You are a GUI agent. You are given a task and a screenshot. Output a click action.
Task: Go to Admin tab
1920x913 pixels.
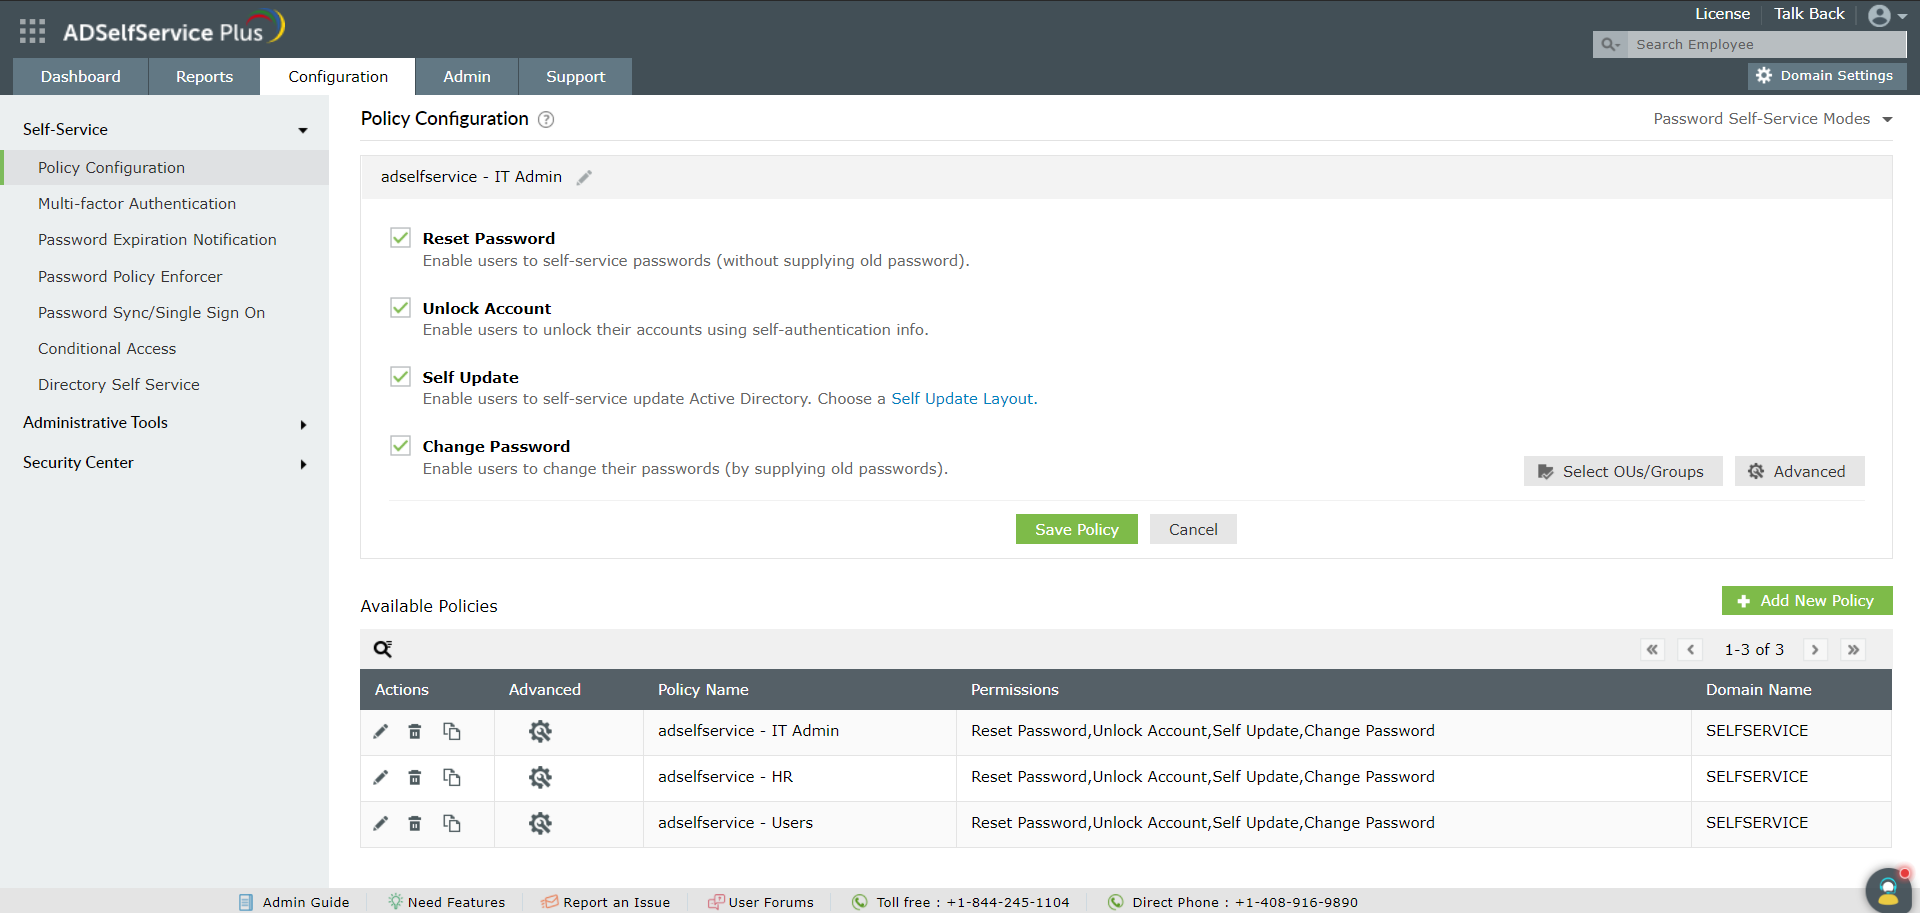coord(467,77)
